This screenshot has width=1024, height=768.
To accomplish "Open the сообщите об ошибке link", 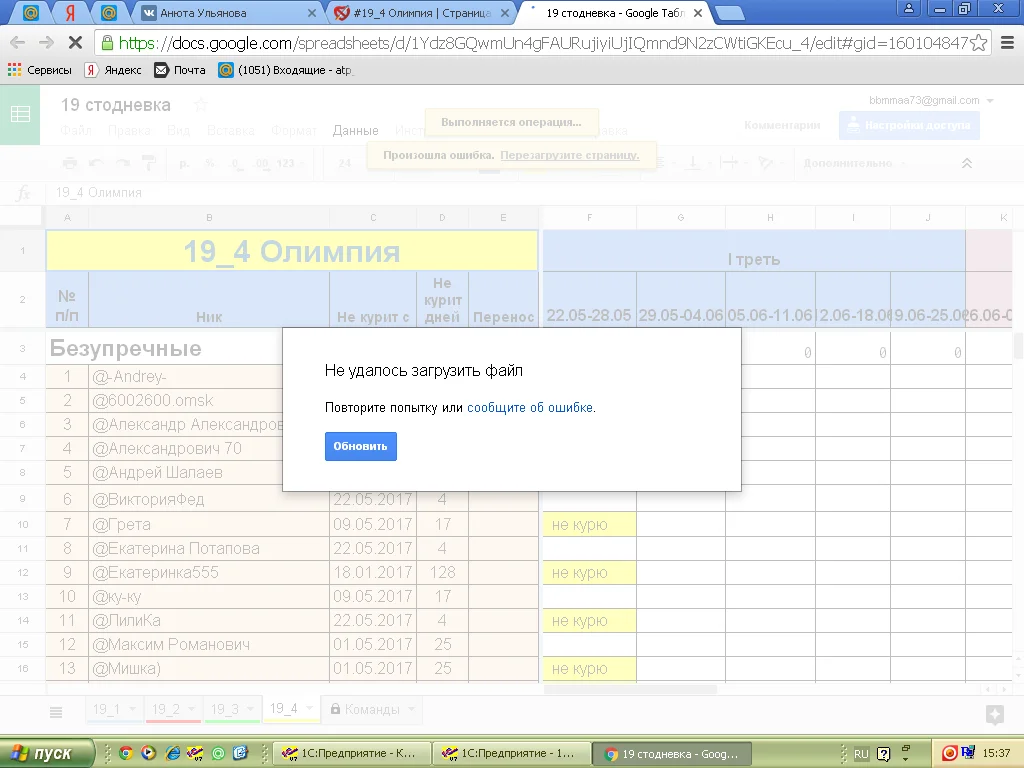I will click(530, 408).
